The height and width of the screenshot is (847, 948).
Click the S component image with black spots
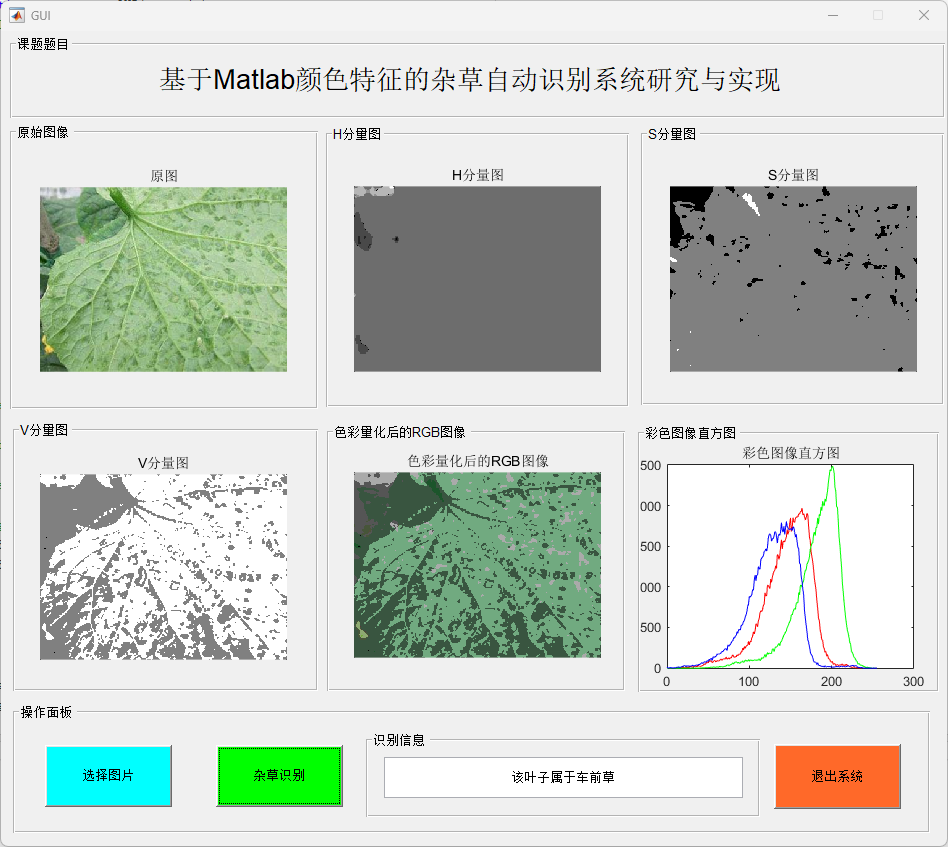[793, 279]
